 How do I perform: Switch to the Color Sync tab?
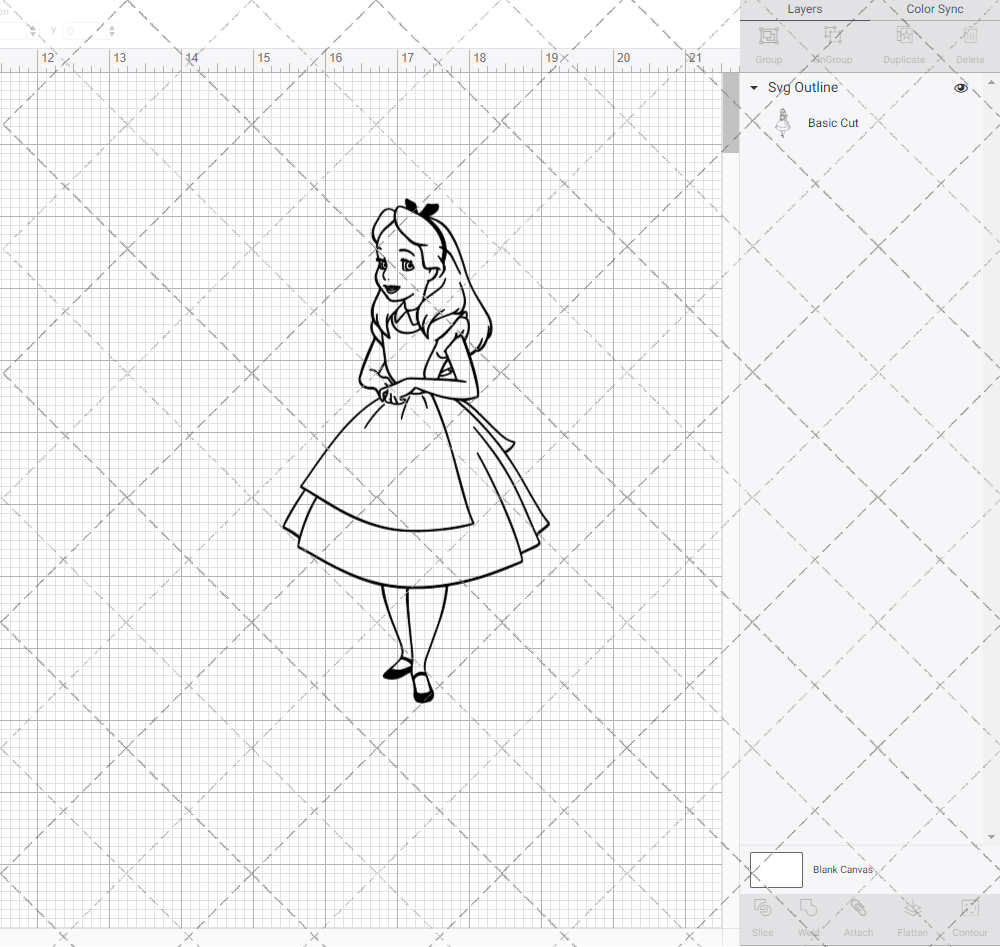934,9
